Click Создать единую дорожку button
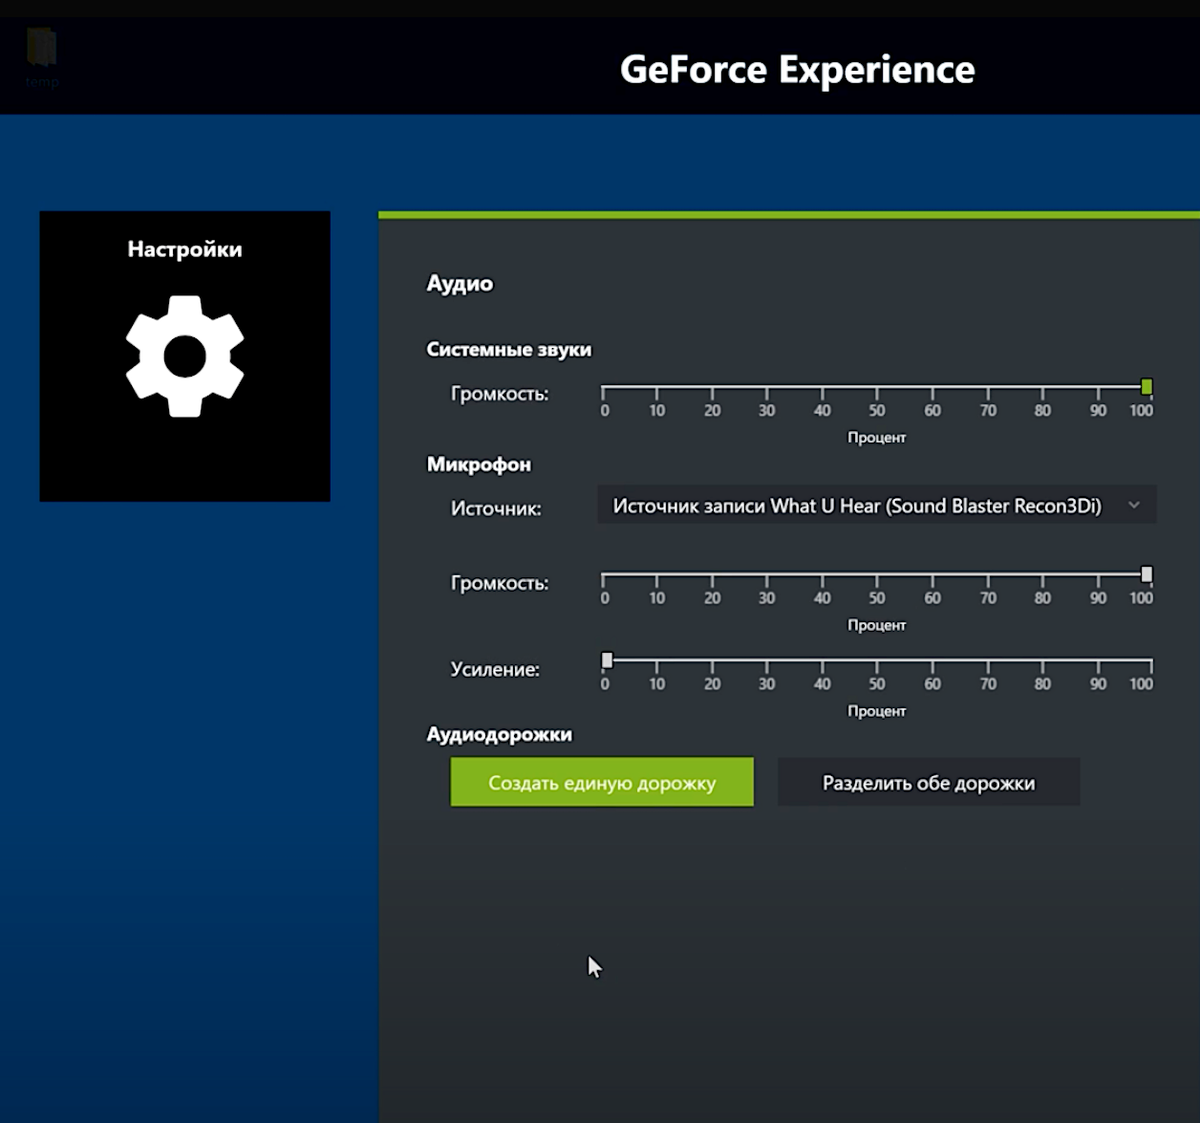 pos(602,782)
